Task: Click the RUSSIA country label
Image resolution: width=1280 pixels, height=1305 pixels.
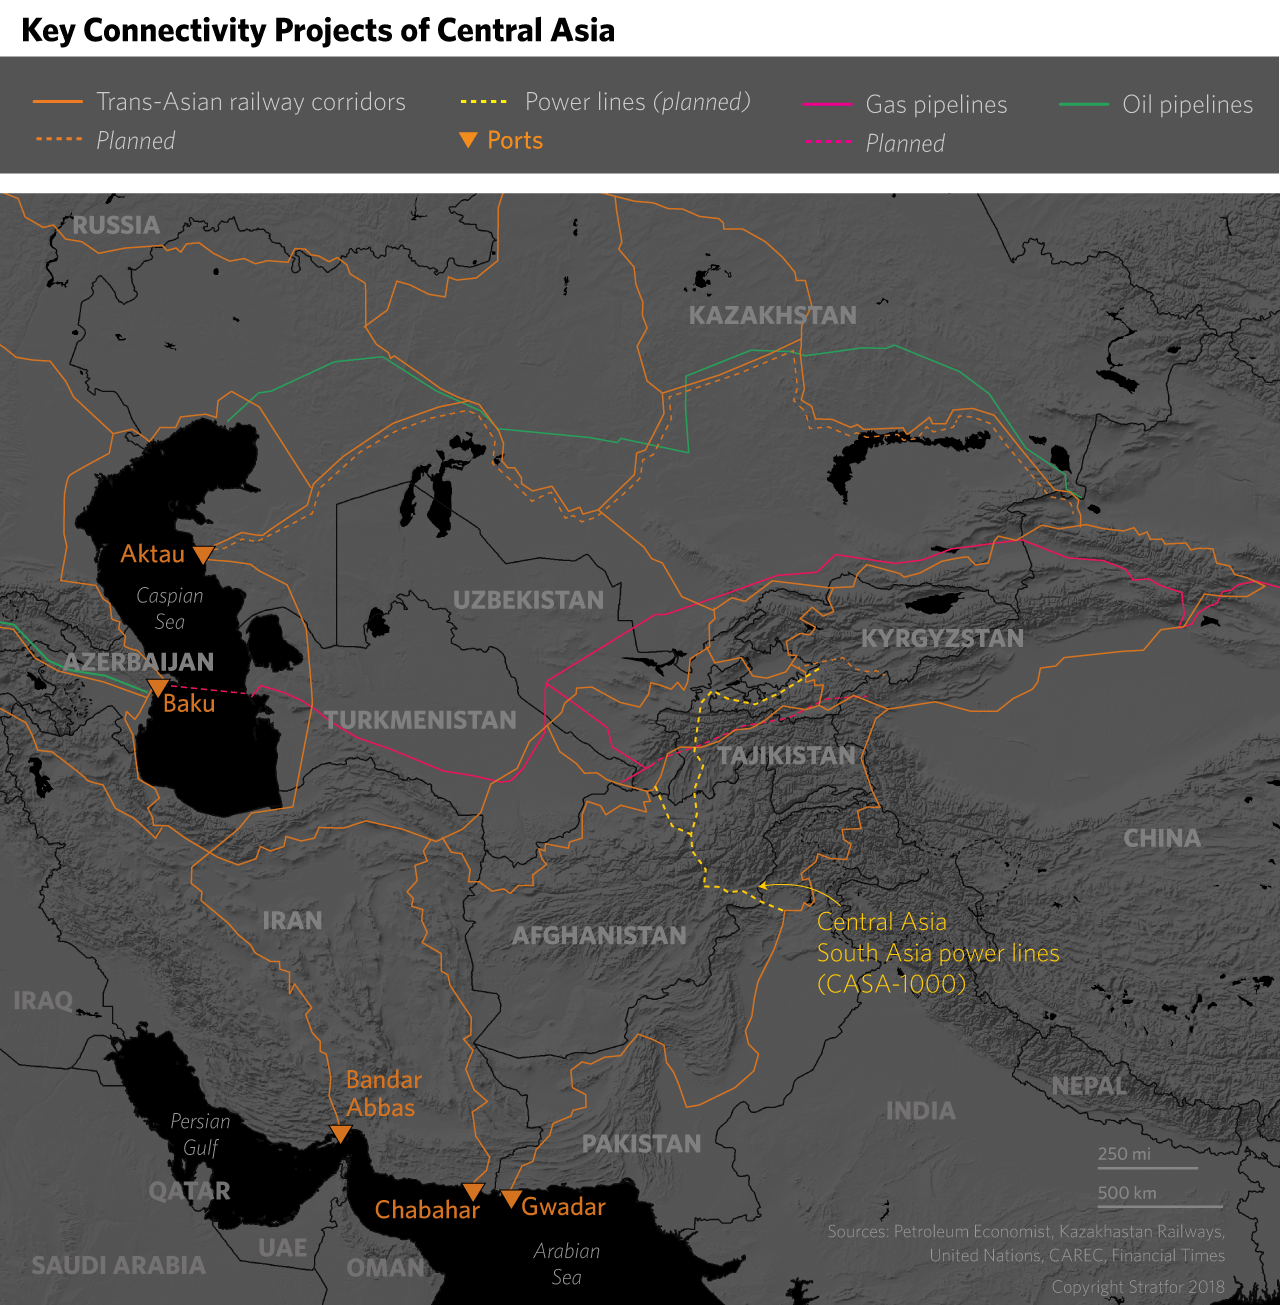Action: tap(116, 226)
